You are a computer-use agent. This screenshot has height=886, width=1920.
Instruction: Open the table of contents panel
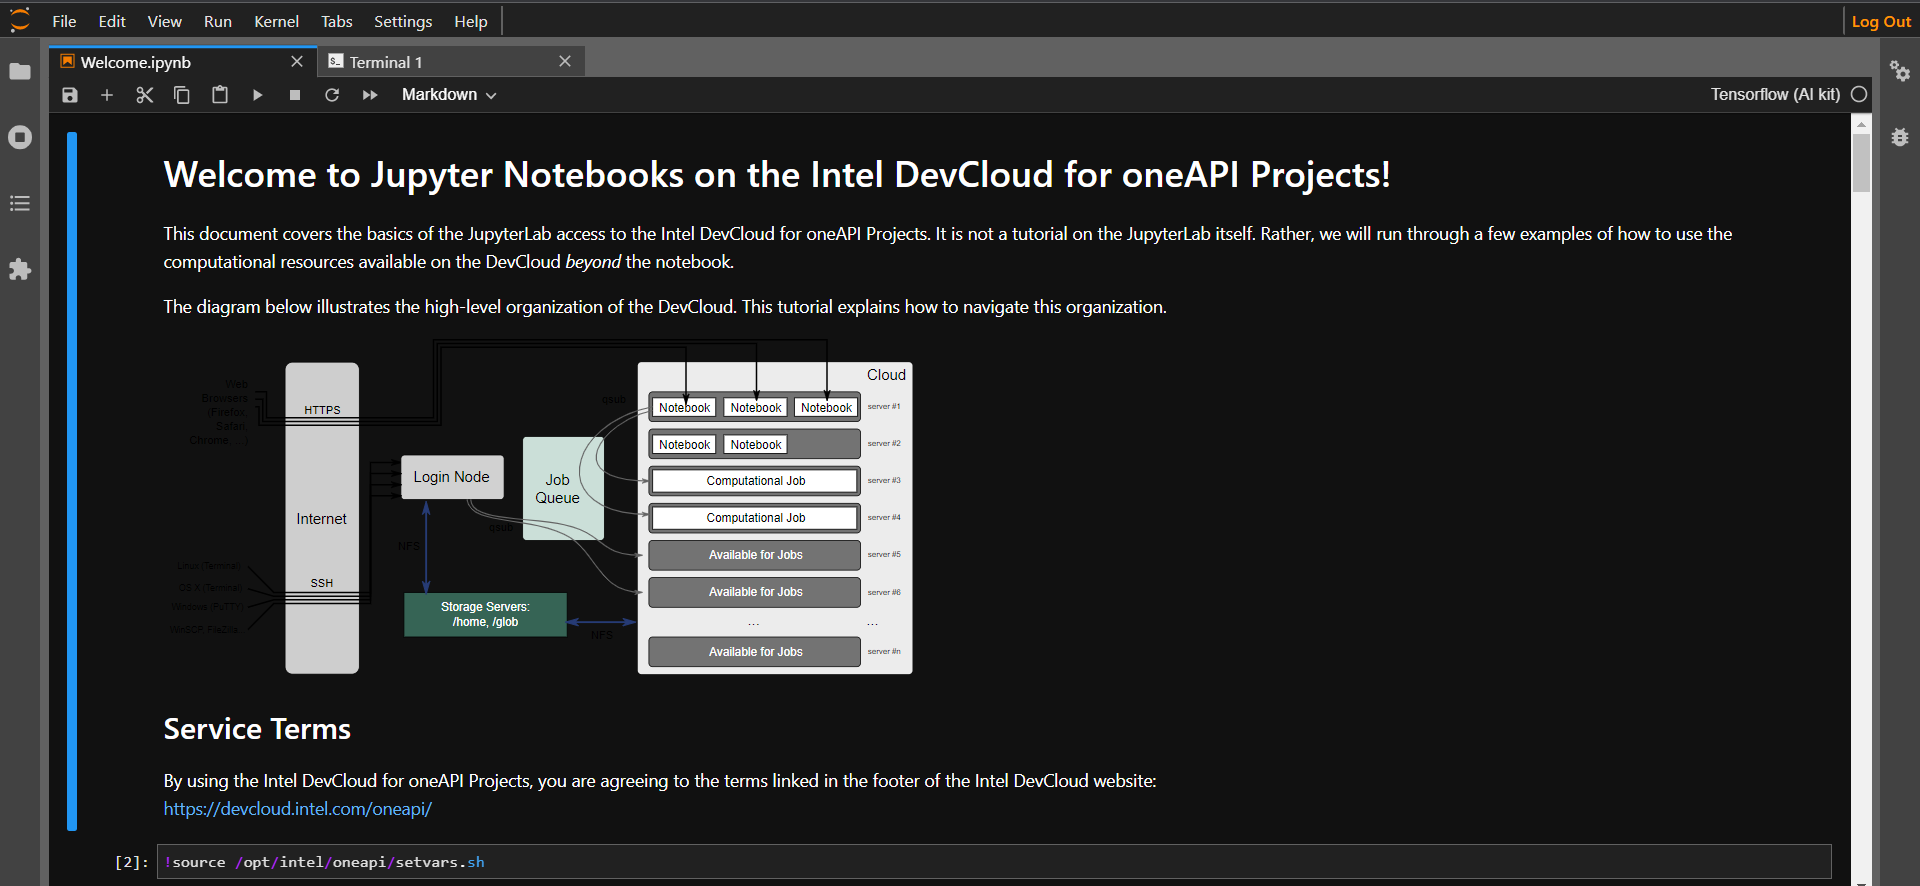click(x=20, y=204)
